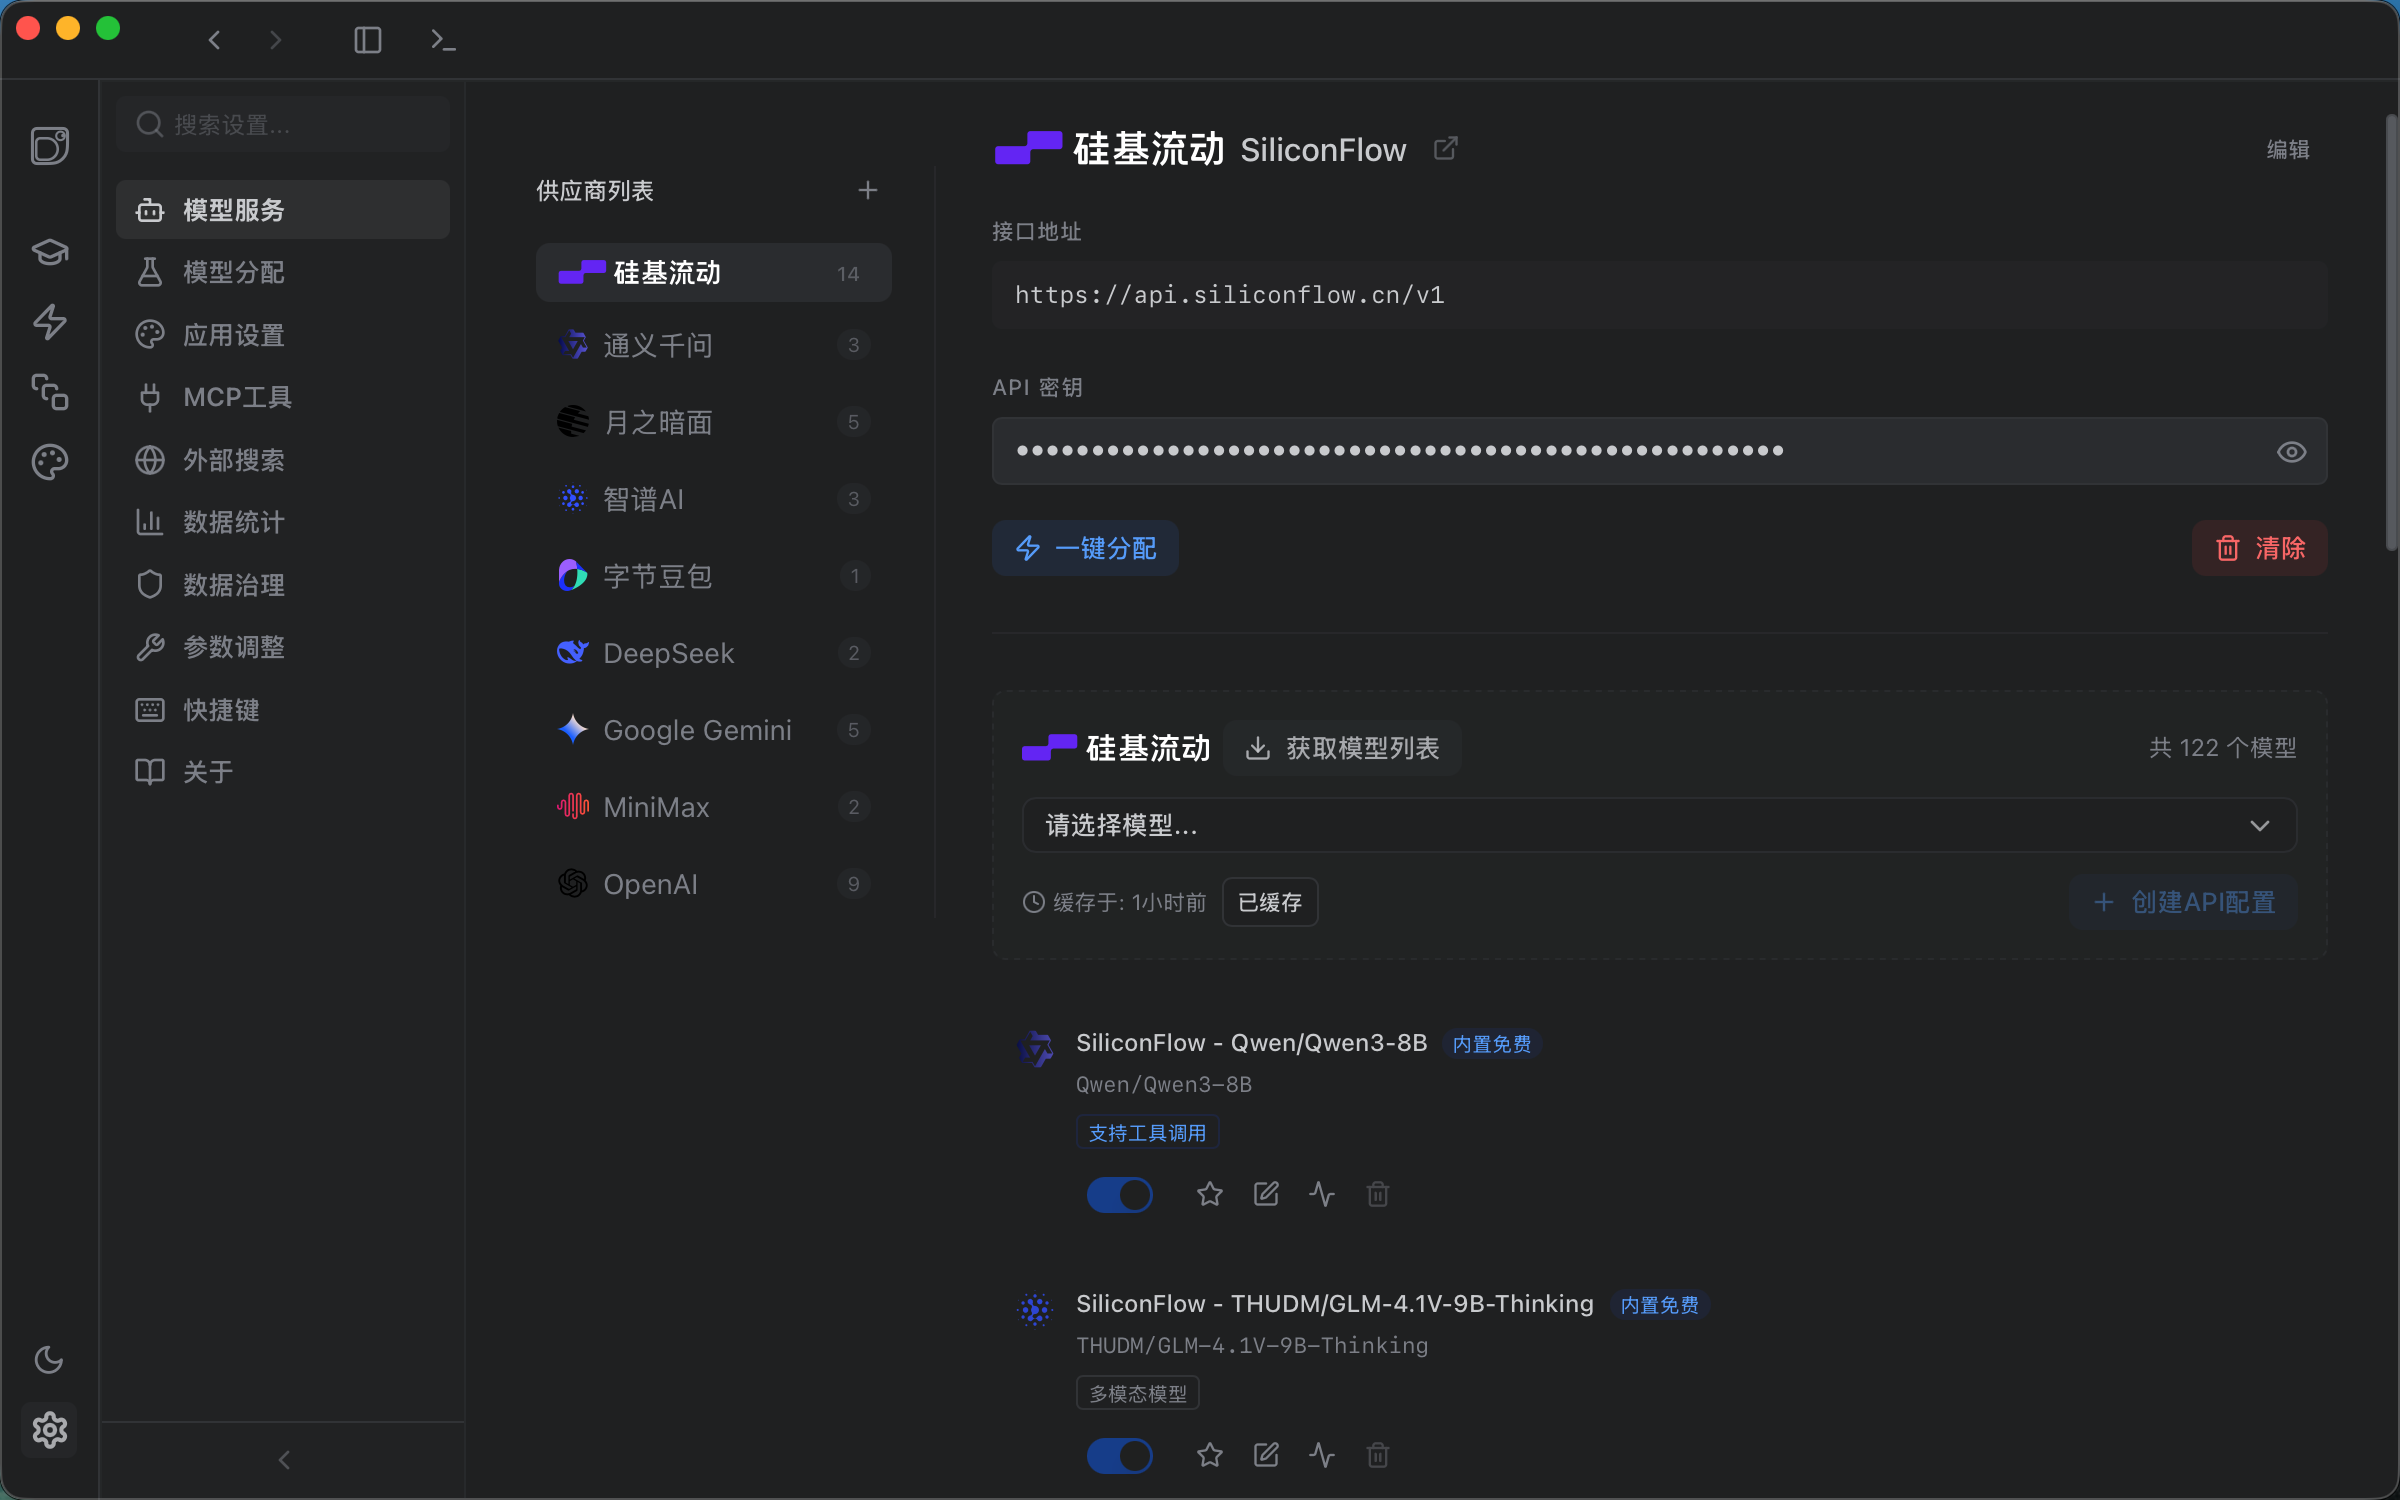Test GLM-4.1V-9B-Thinking model connectivity

pos(1322,1455)
